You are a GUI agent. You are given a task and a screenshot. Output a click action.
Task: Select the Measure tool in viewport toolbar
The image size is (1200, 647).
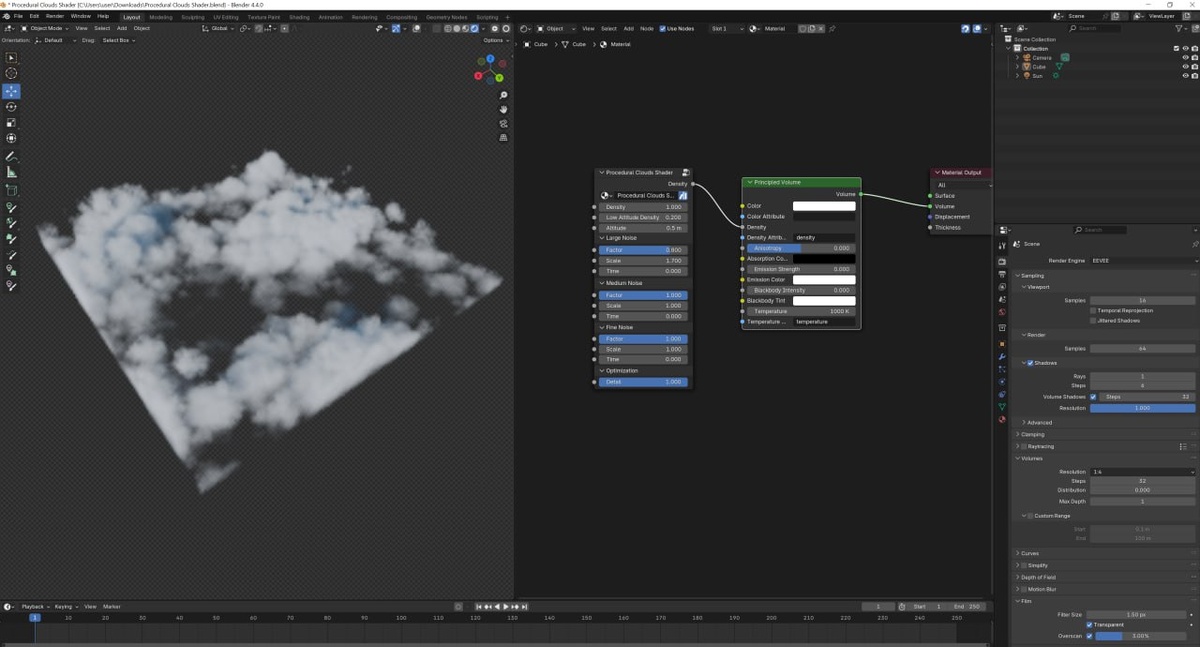[11, 173]
